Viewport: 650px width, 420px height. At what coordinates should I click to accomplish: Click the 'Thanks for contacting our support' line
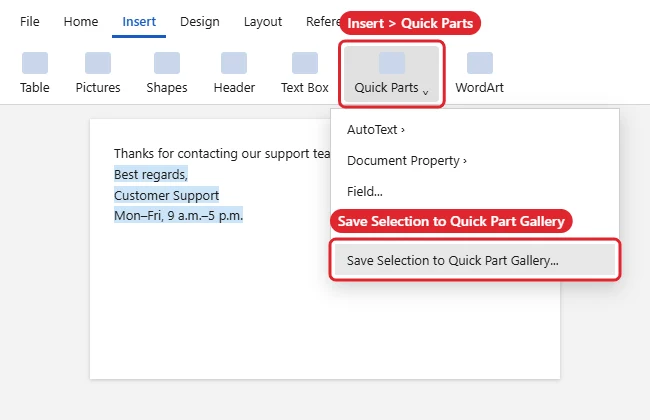[x=222, y=153]
